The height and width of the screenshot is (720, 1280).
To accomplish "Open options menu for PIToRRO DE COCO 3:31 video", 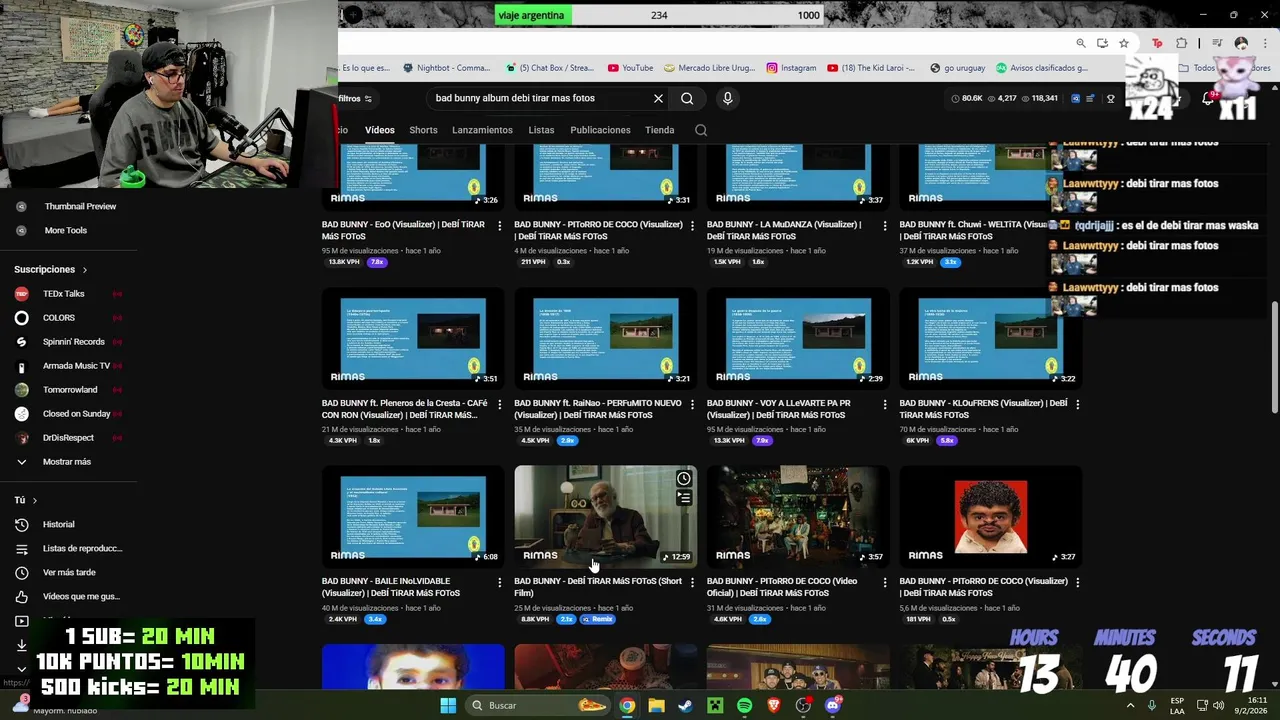I will tap(692, 226).
